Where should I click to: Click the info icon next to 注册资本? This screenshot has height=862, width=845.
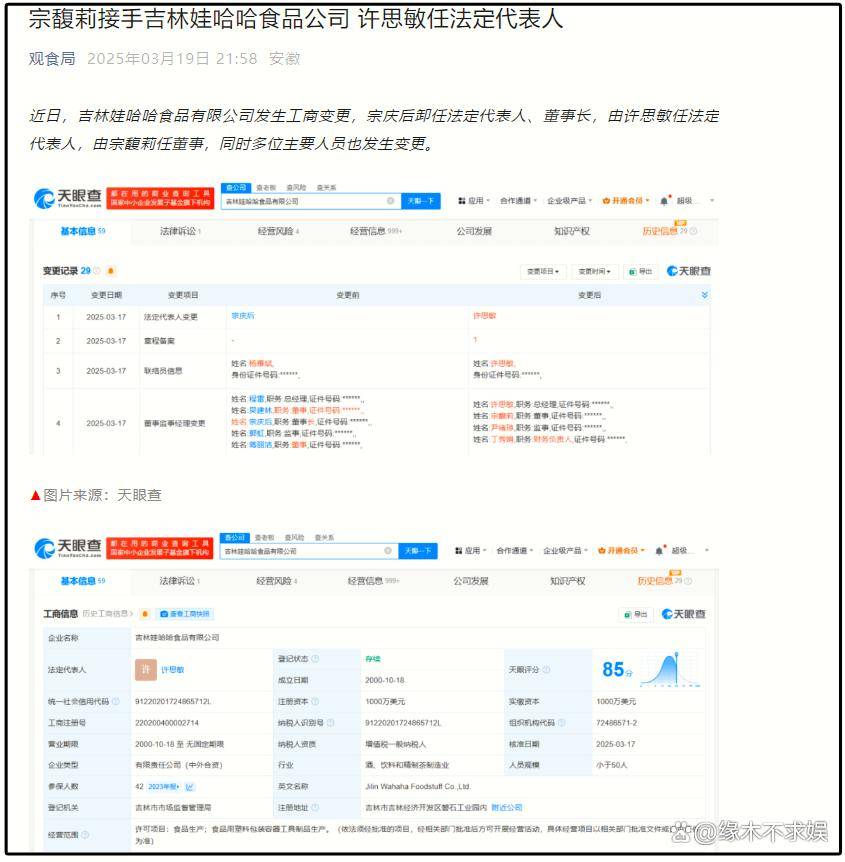coord(315,702)
